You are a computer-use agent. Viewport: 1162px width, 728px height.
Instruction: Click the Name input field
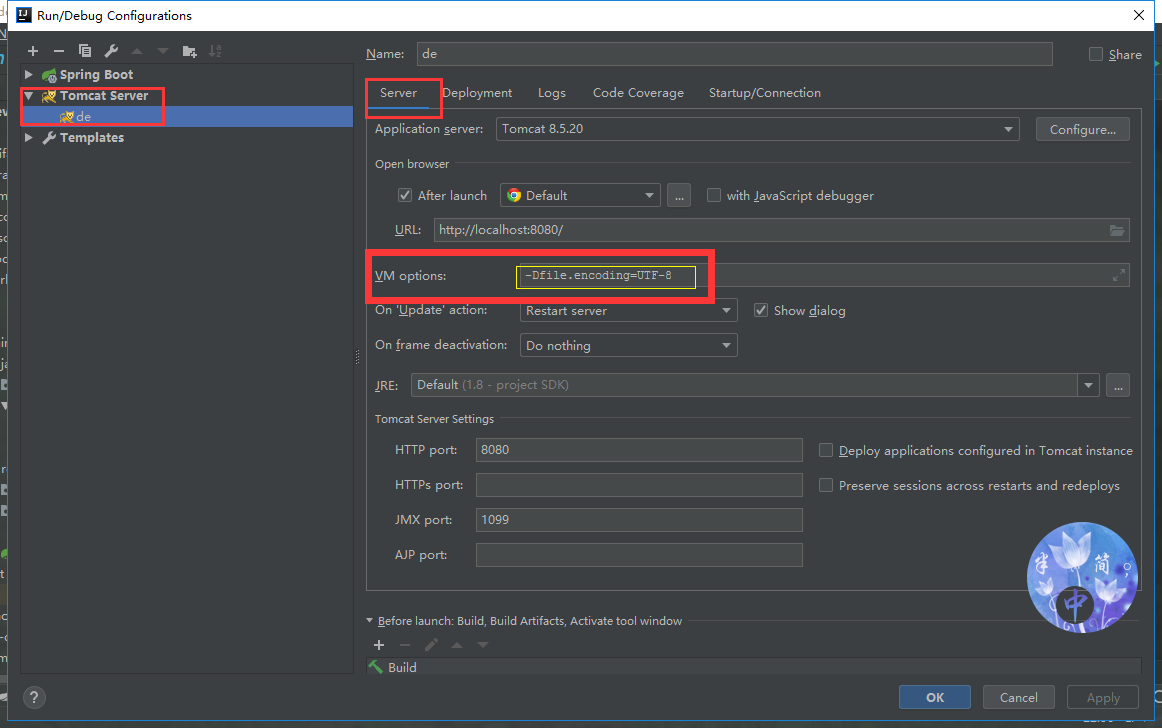[734, 54]
